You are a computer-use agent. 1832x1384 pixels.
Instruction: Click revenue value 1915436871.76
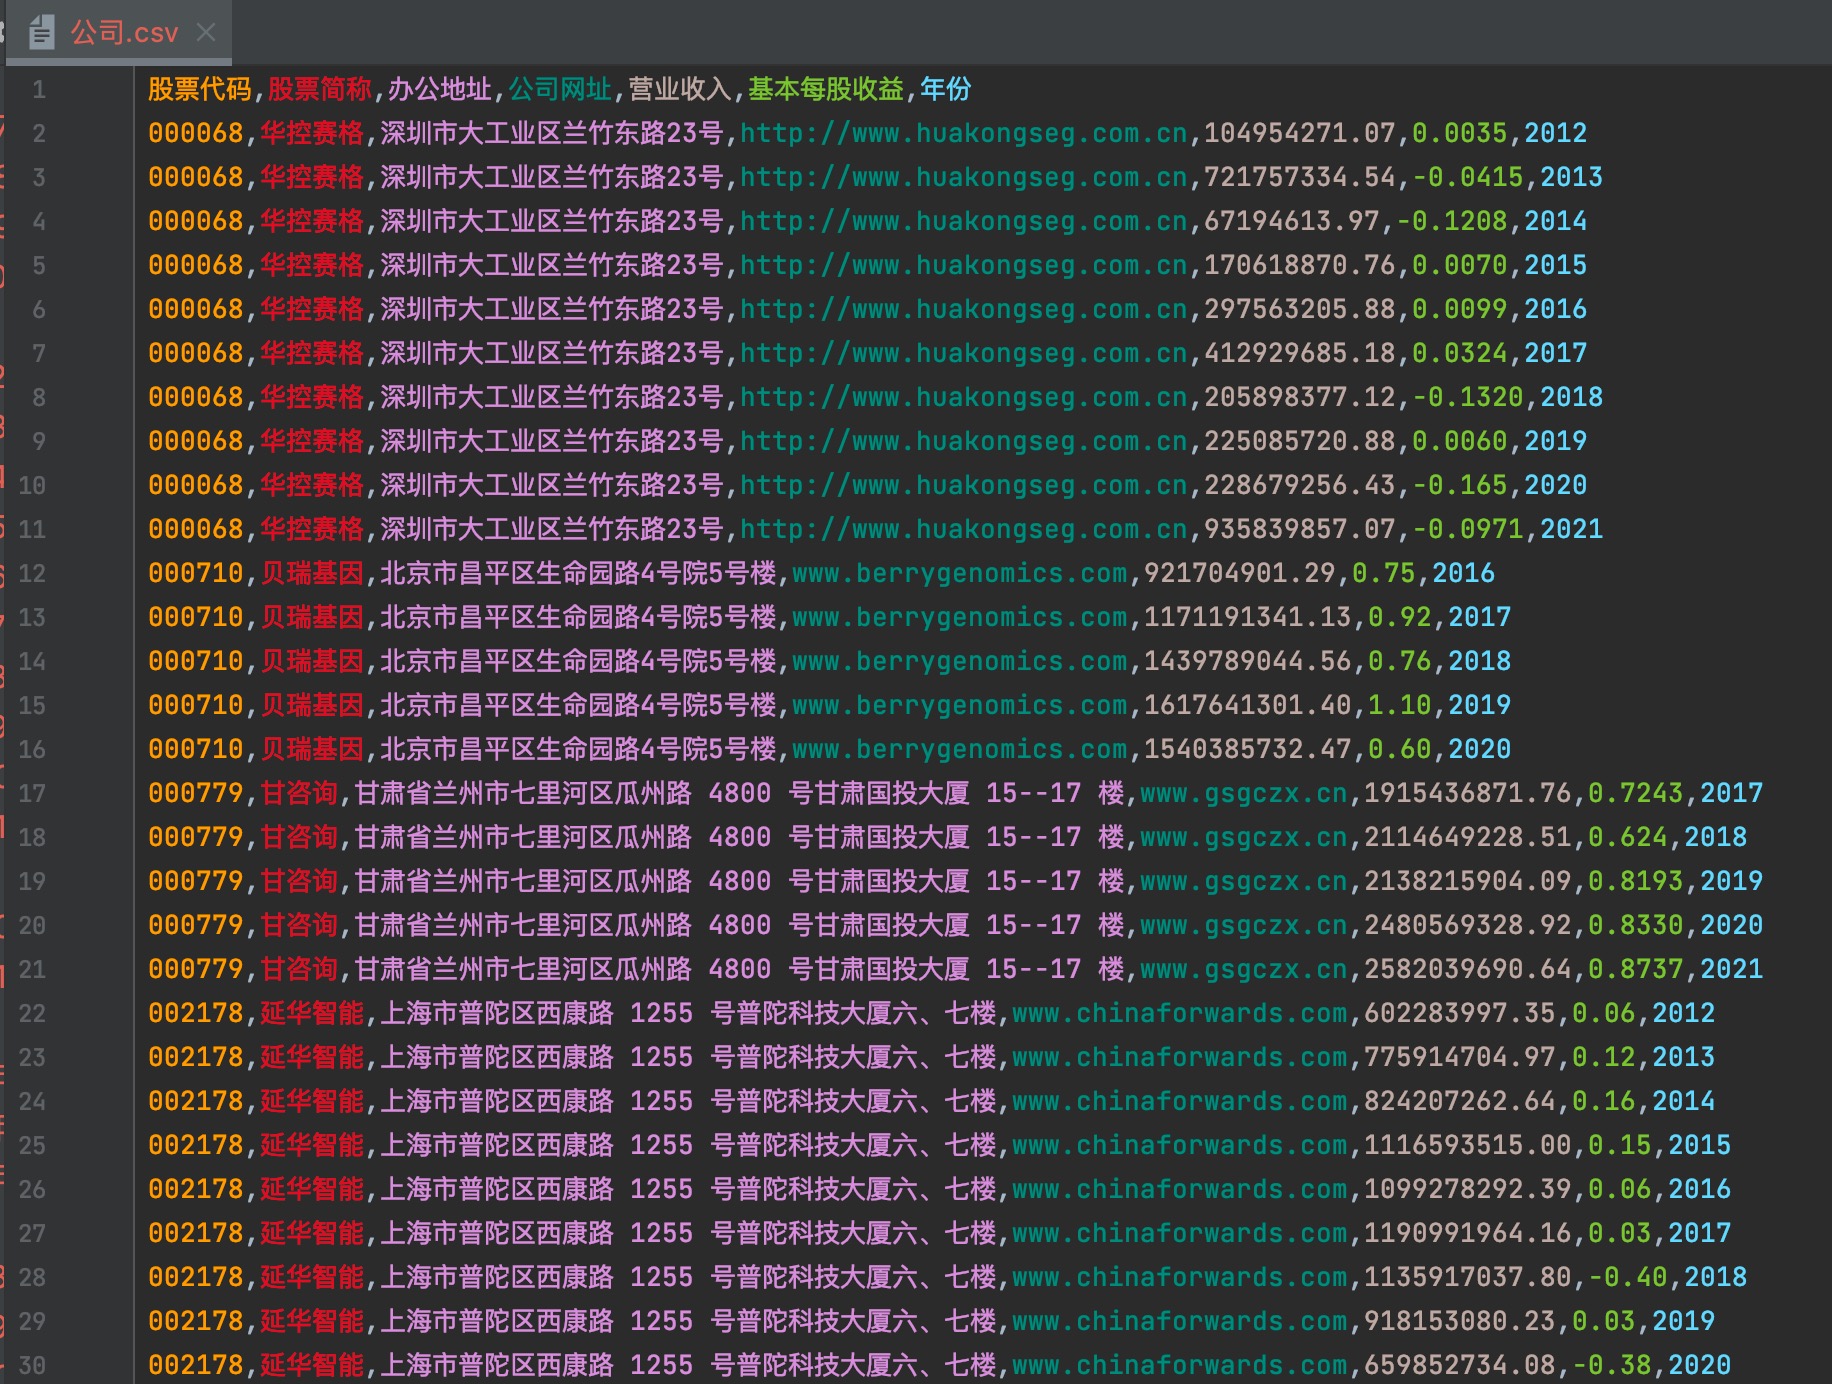[1468, 793]
